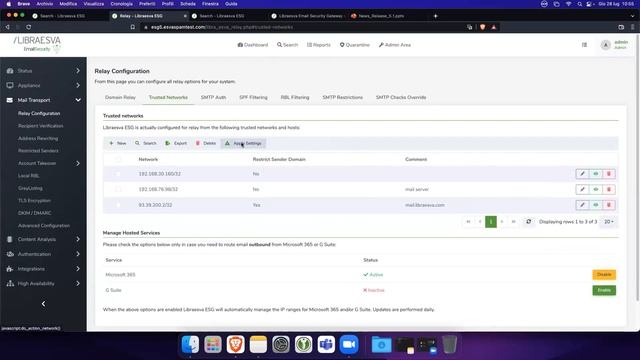
Task: Collapse the Mail Transport section
Action: (43, 100)
